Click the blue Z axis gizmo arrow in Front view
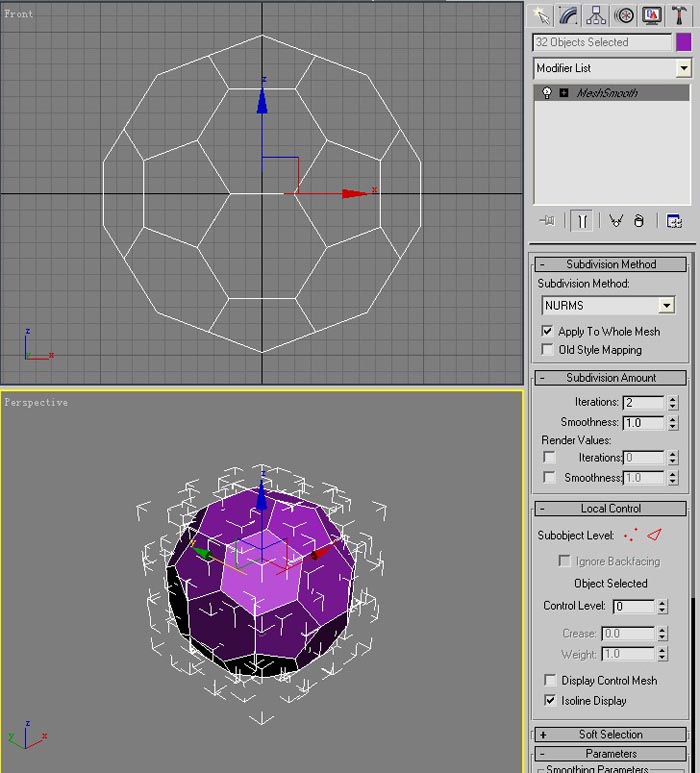 click(262, 101)
